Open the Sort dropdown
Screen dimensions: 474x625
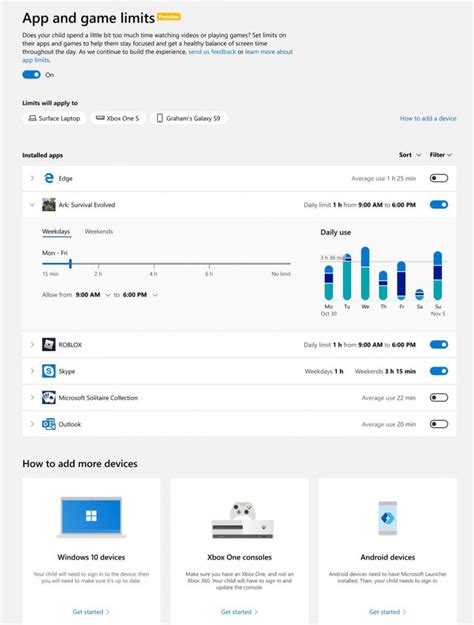[x=410, y=155]
